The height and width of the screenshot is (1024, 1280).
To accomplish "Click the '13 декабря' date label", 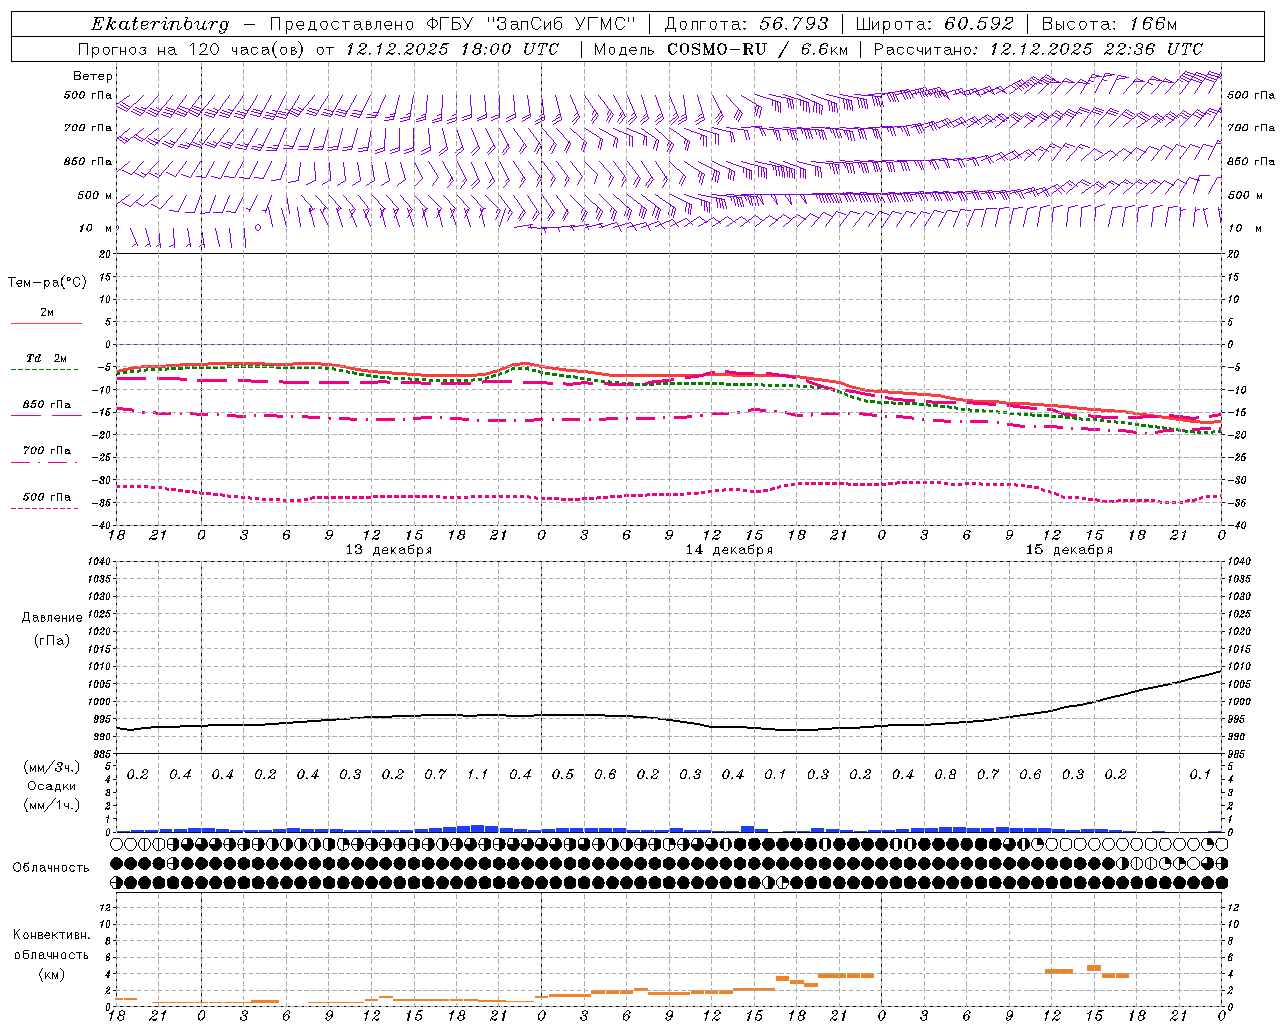I will (x=389, y=550).
